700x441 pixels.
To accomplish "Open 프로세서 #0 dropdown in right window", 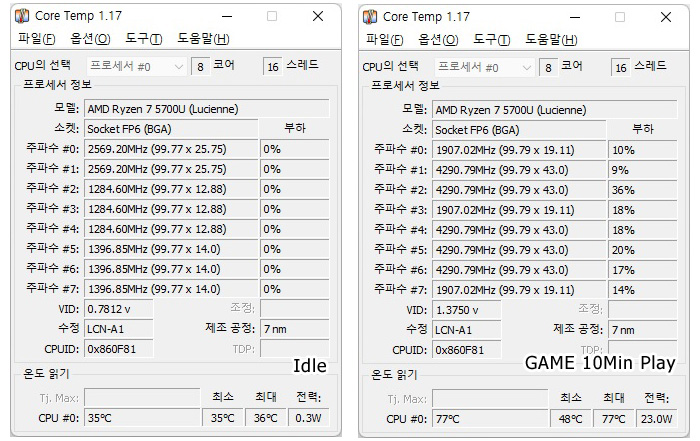I will pos(489,67).
